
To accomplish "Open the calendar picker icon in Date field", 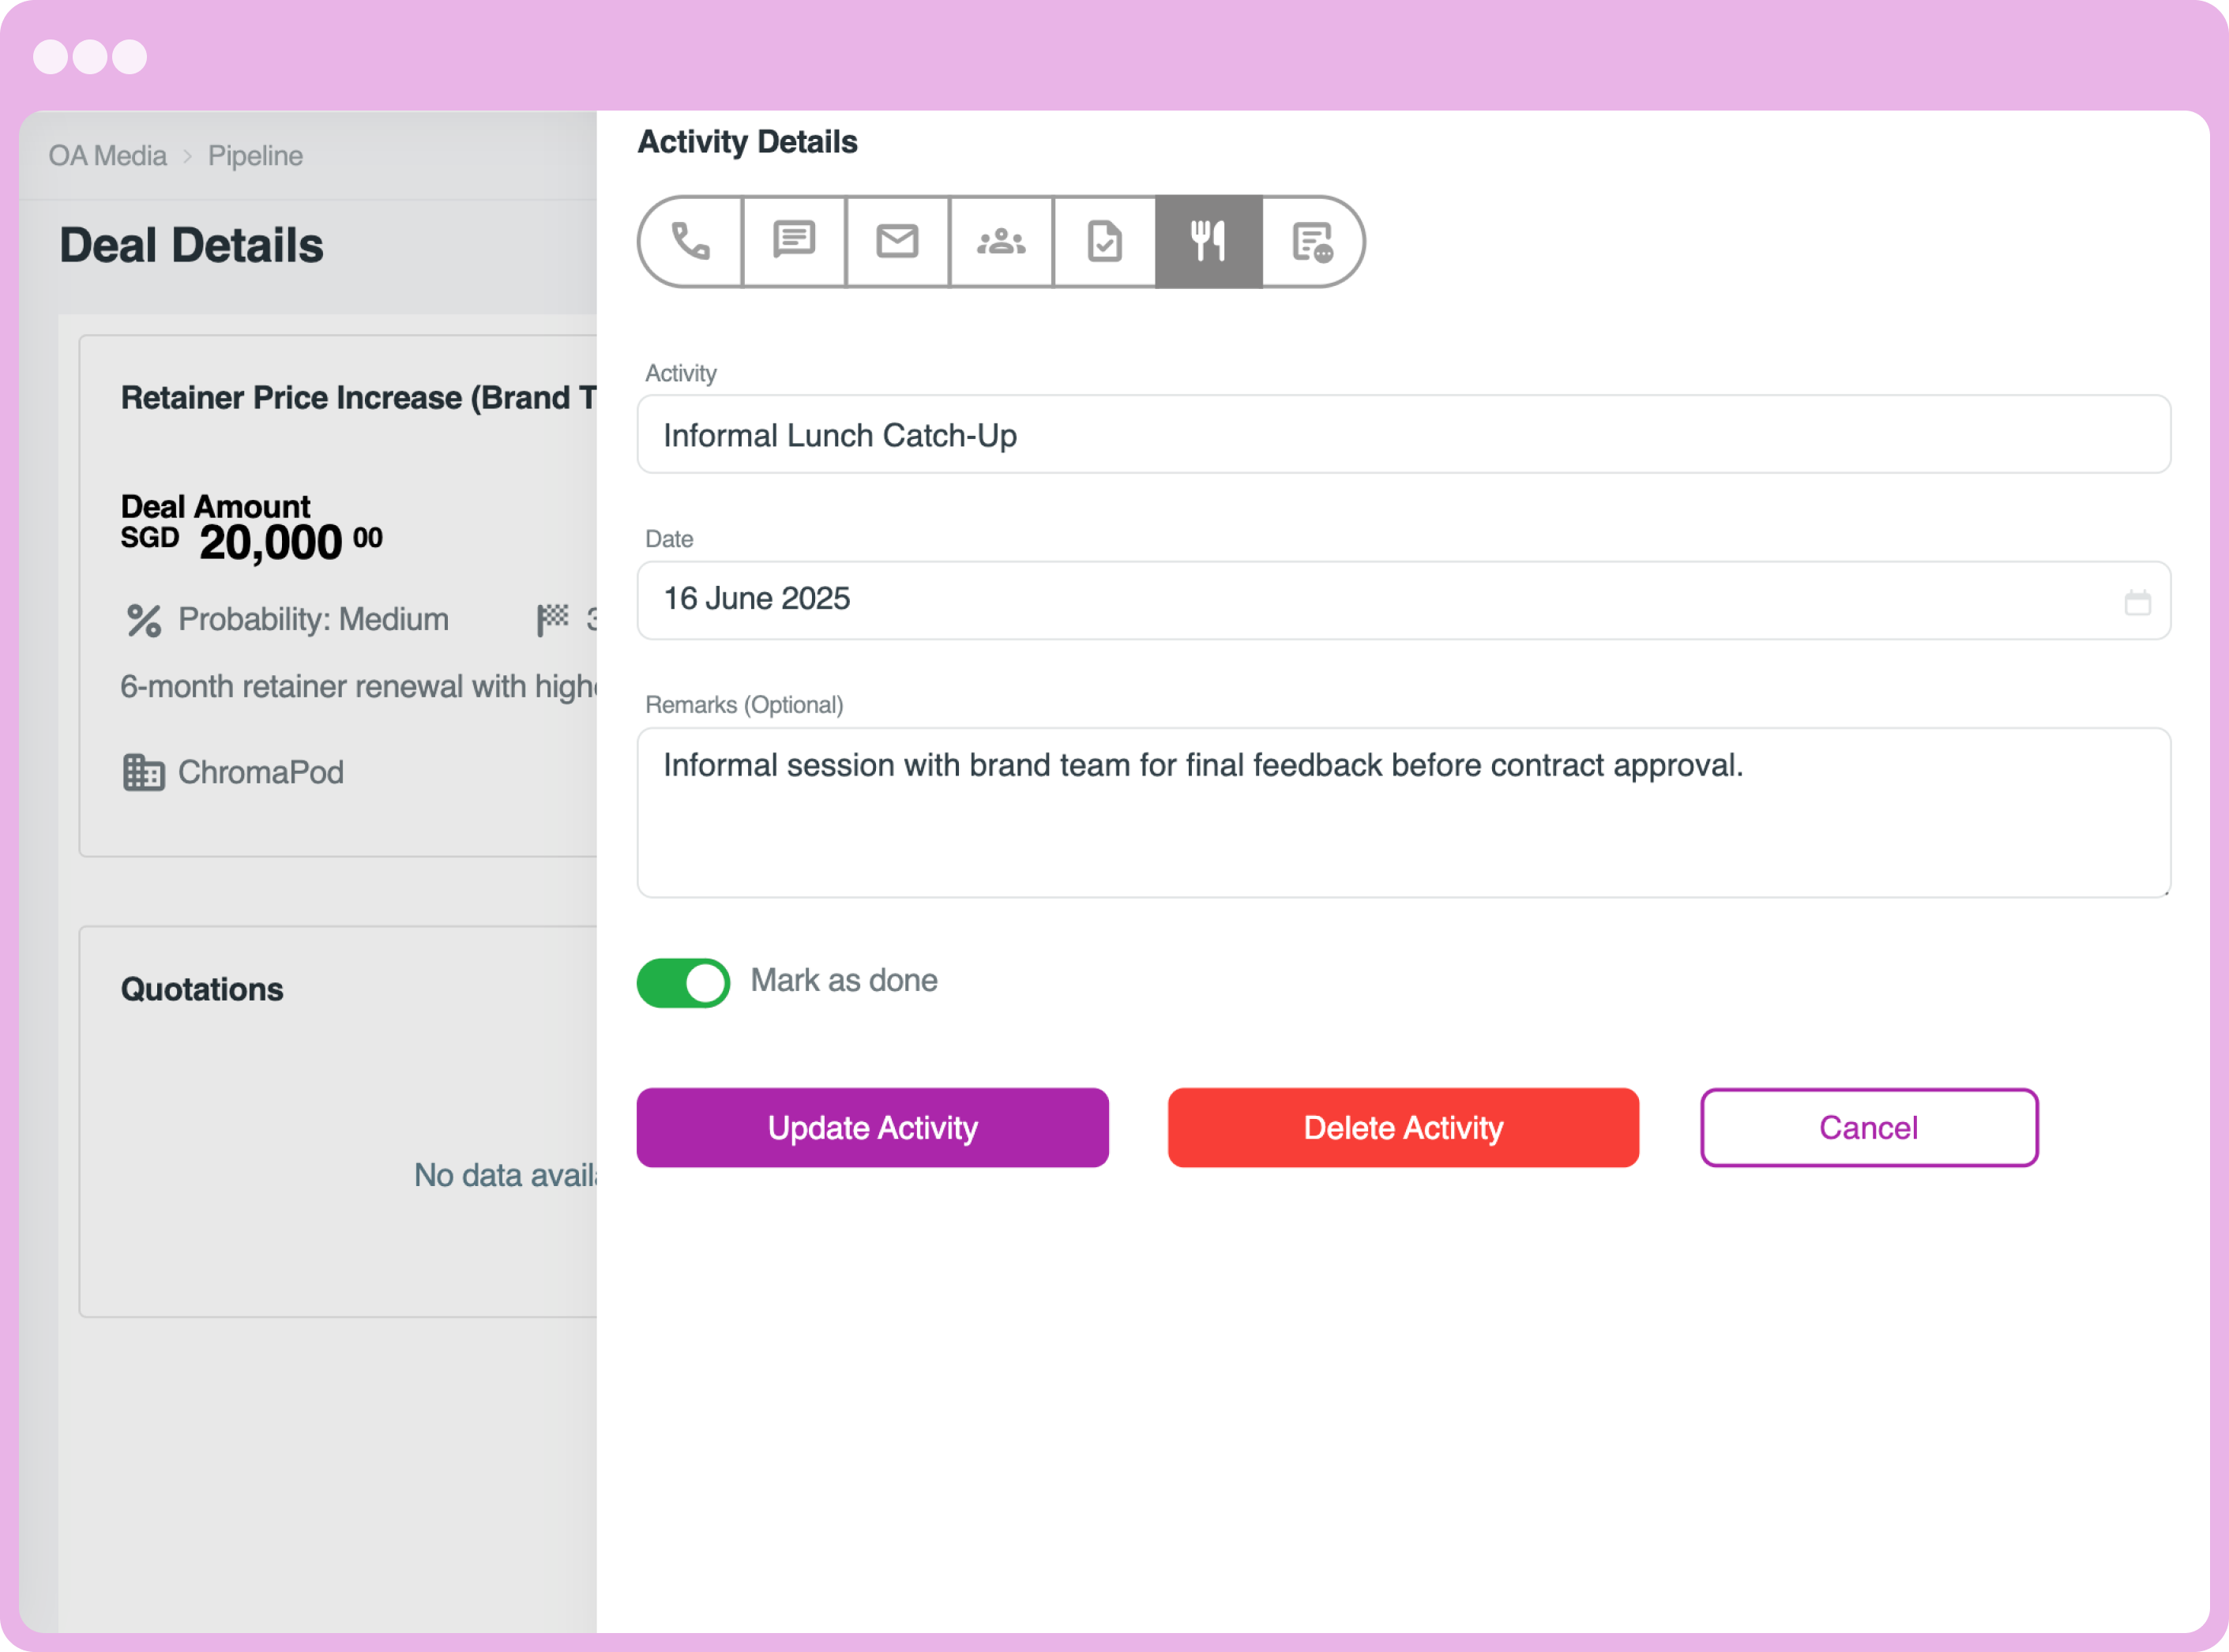I will coord(2137,602).
